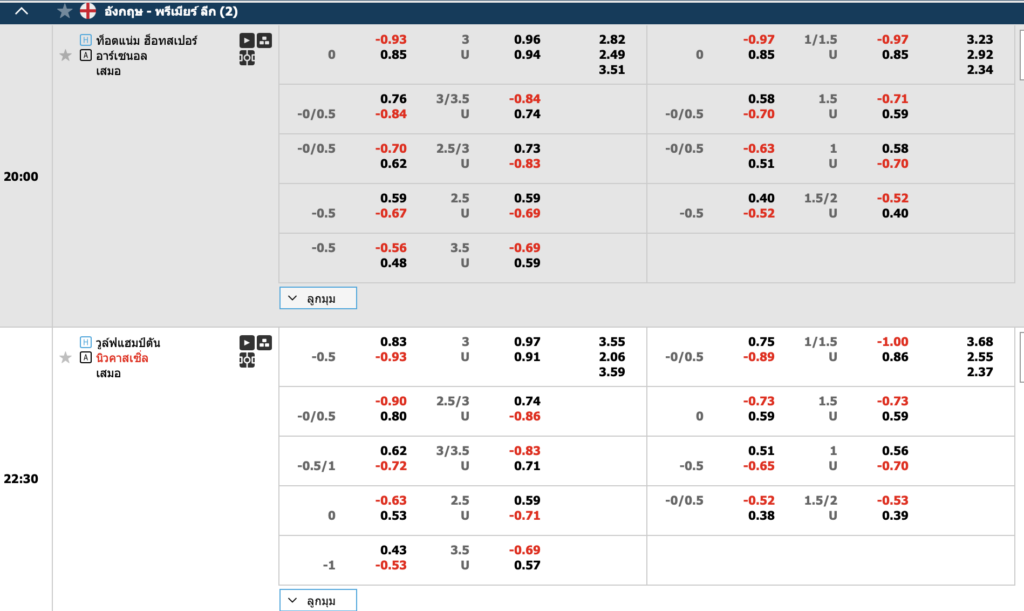Select Newcastle handicap odds 0.80

393,416
